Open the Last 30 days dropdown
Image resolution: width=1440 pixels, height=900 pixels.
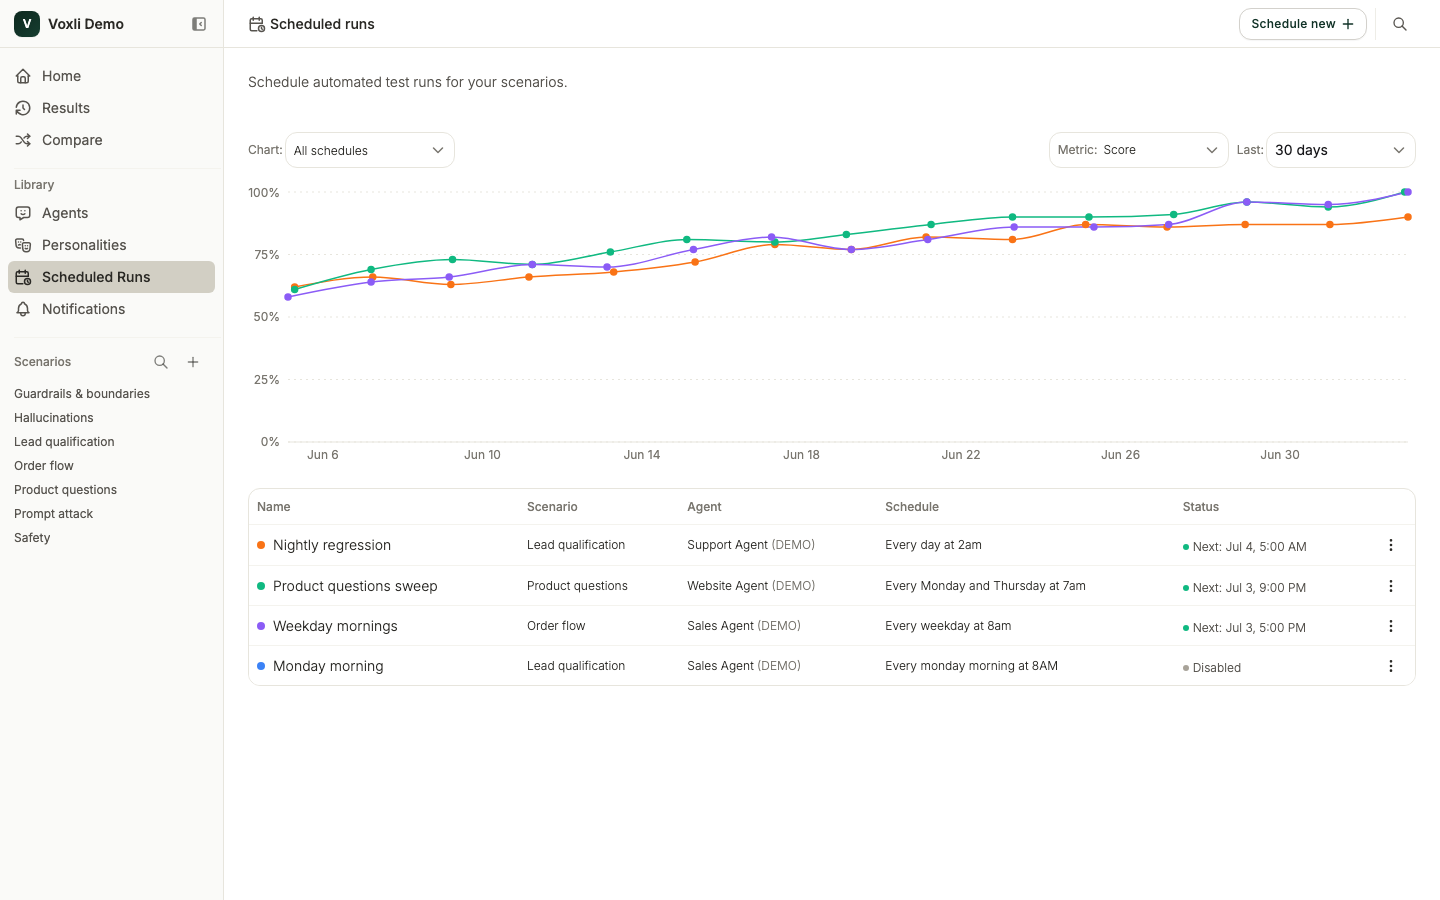coord(1340,150)
